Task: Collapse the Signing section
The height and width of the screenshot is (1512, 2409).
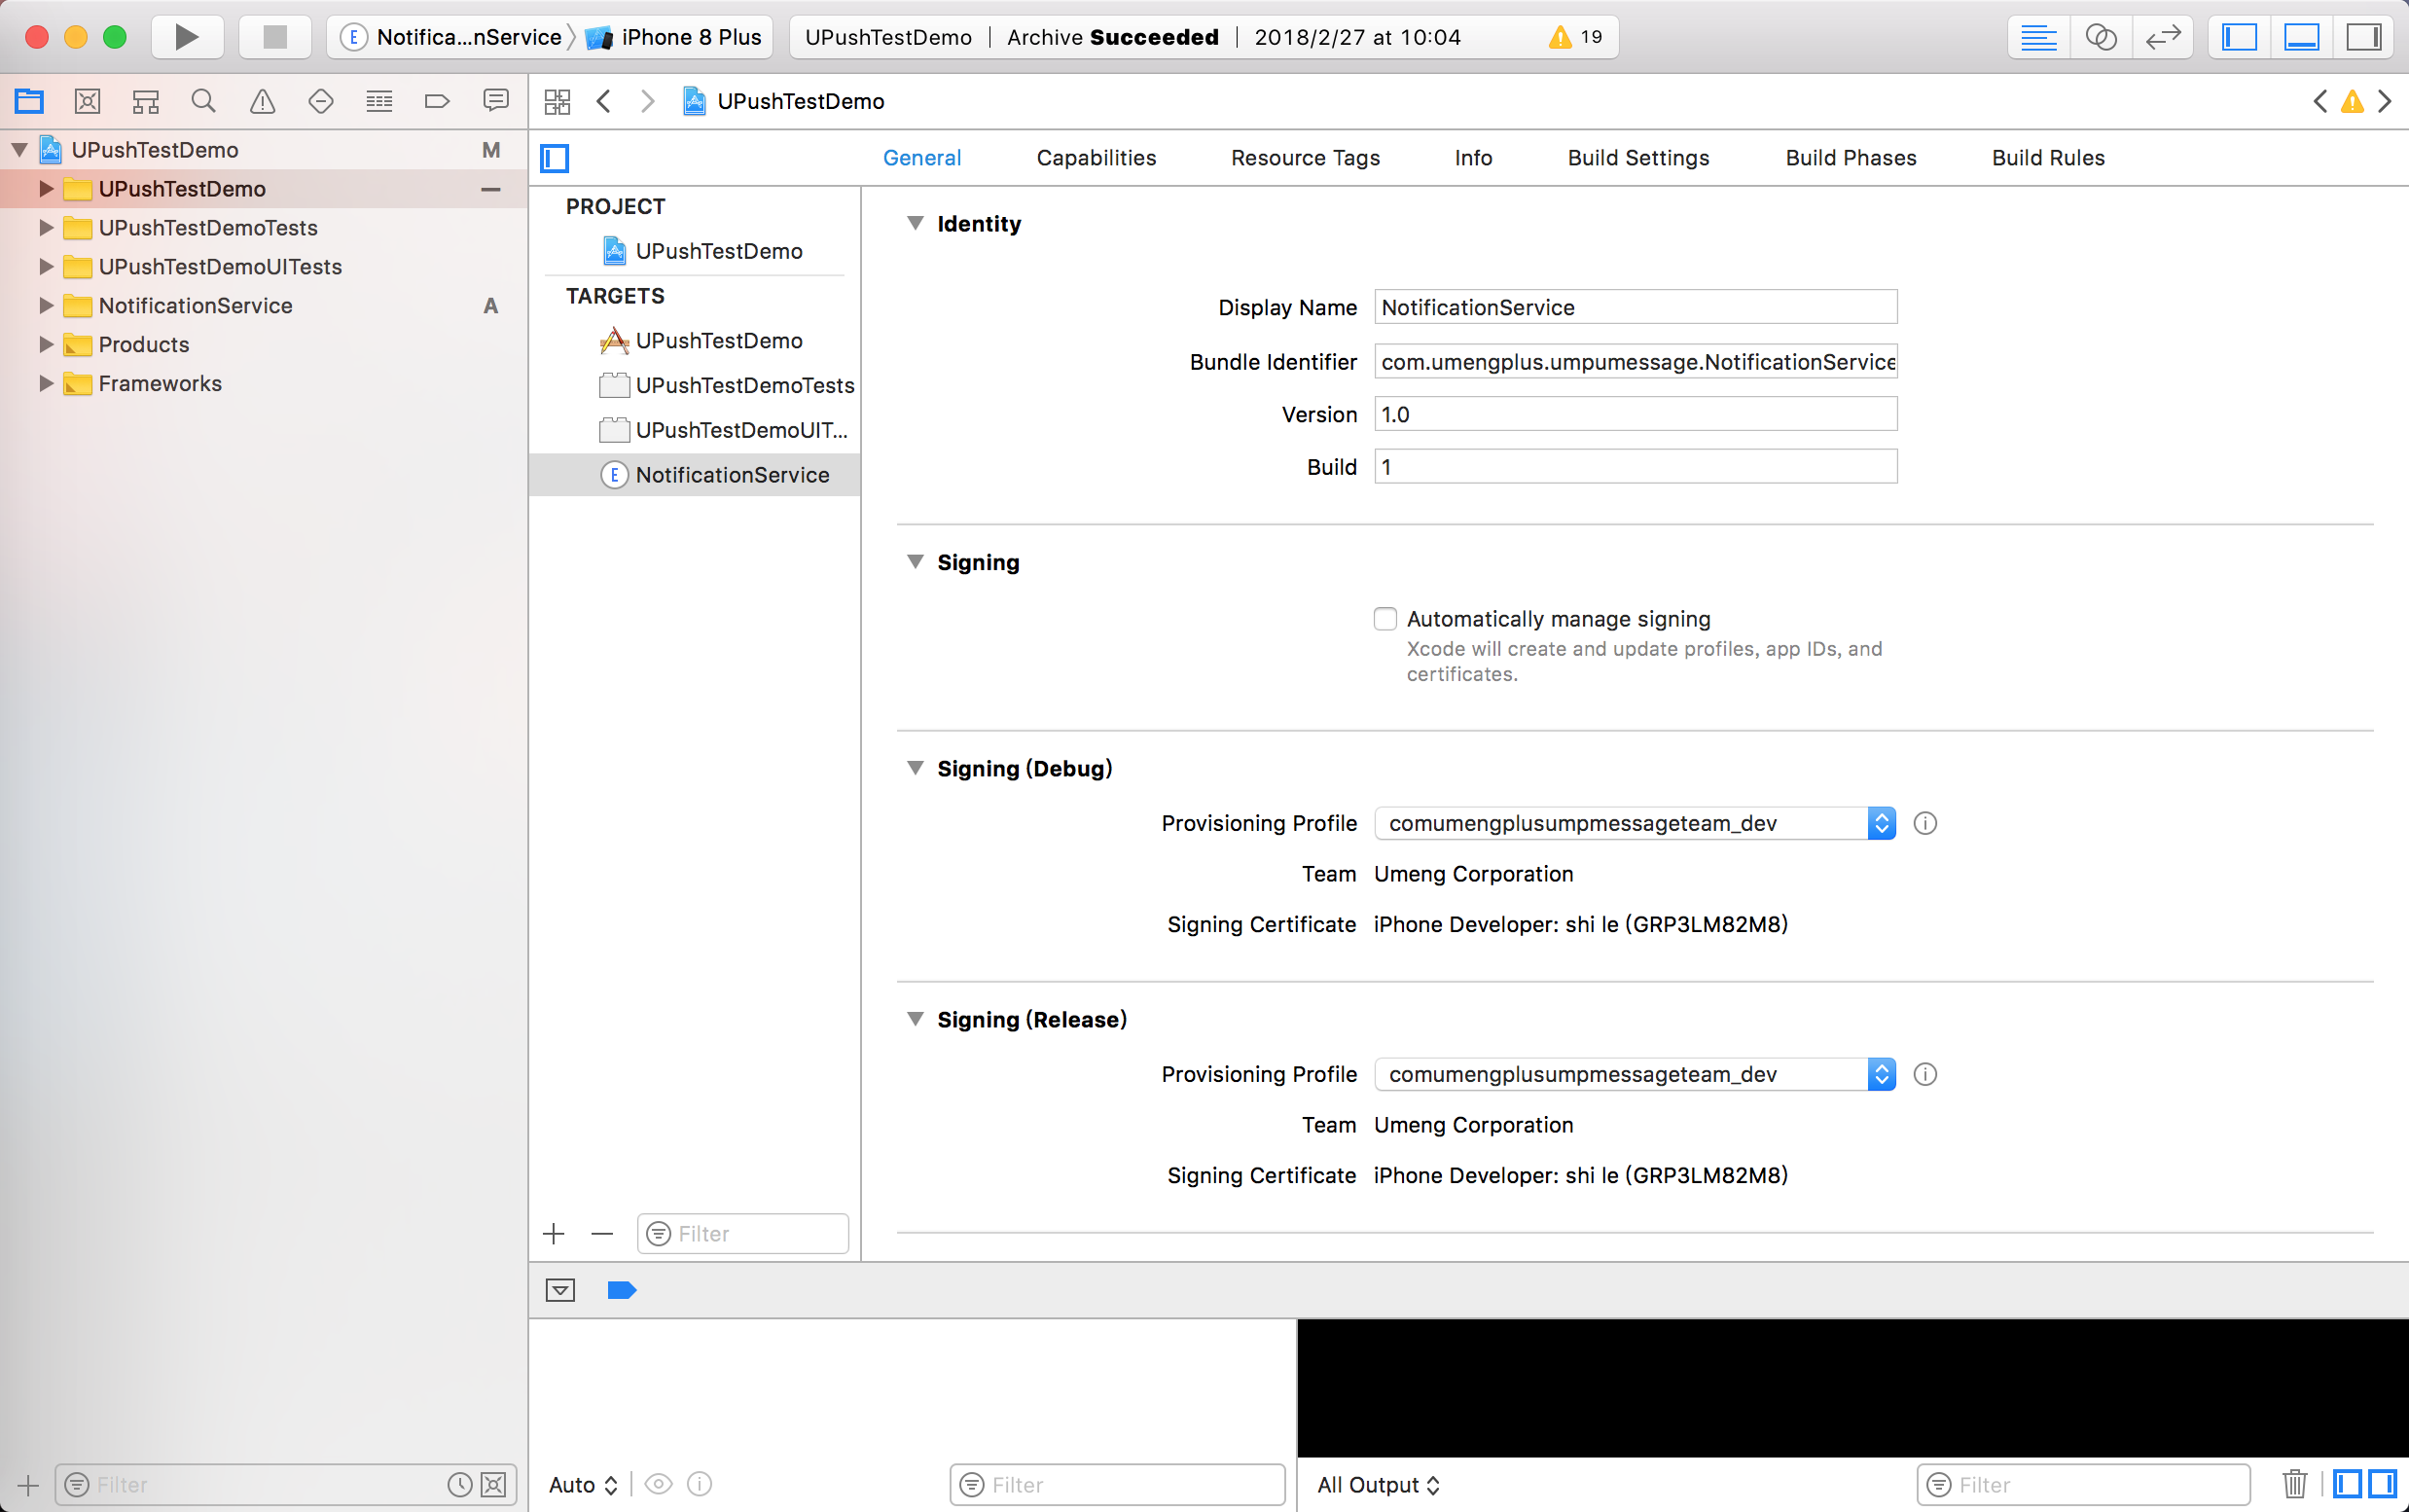Action: (x=915, y=562)
